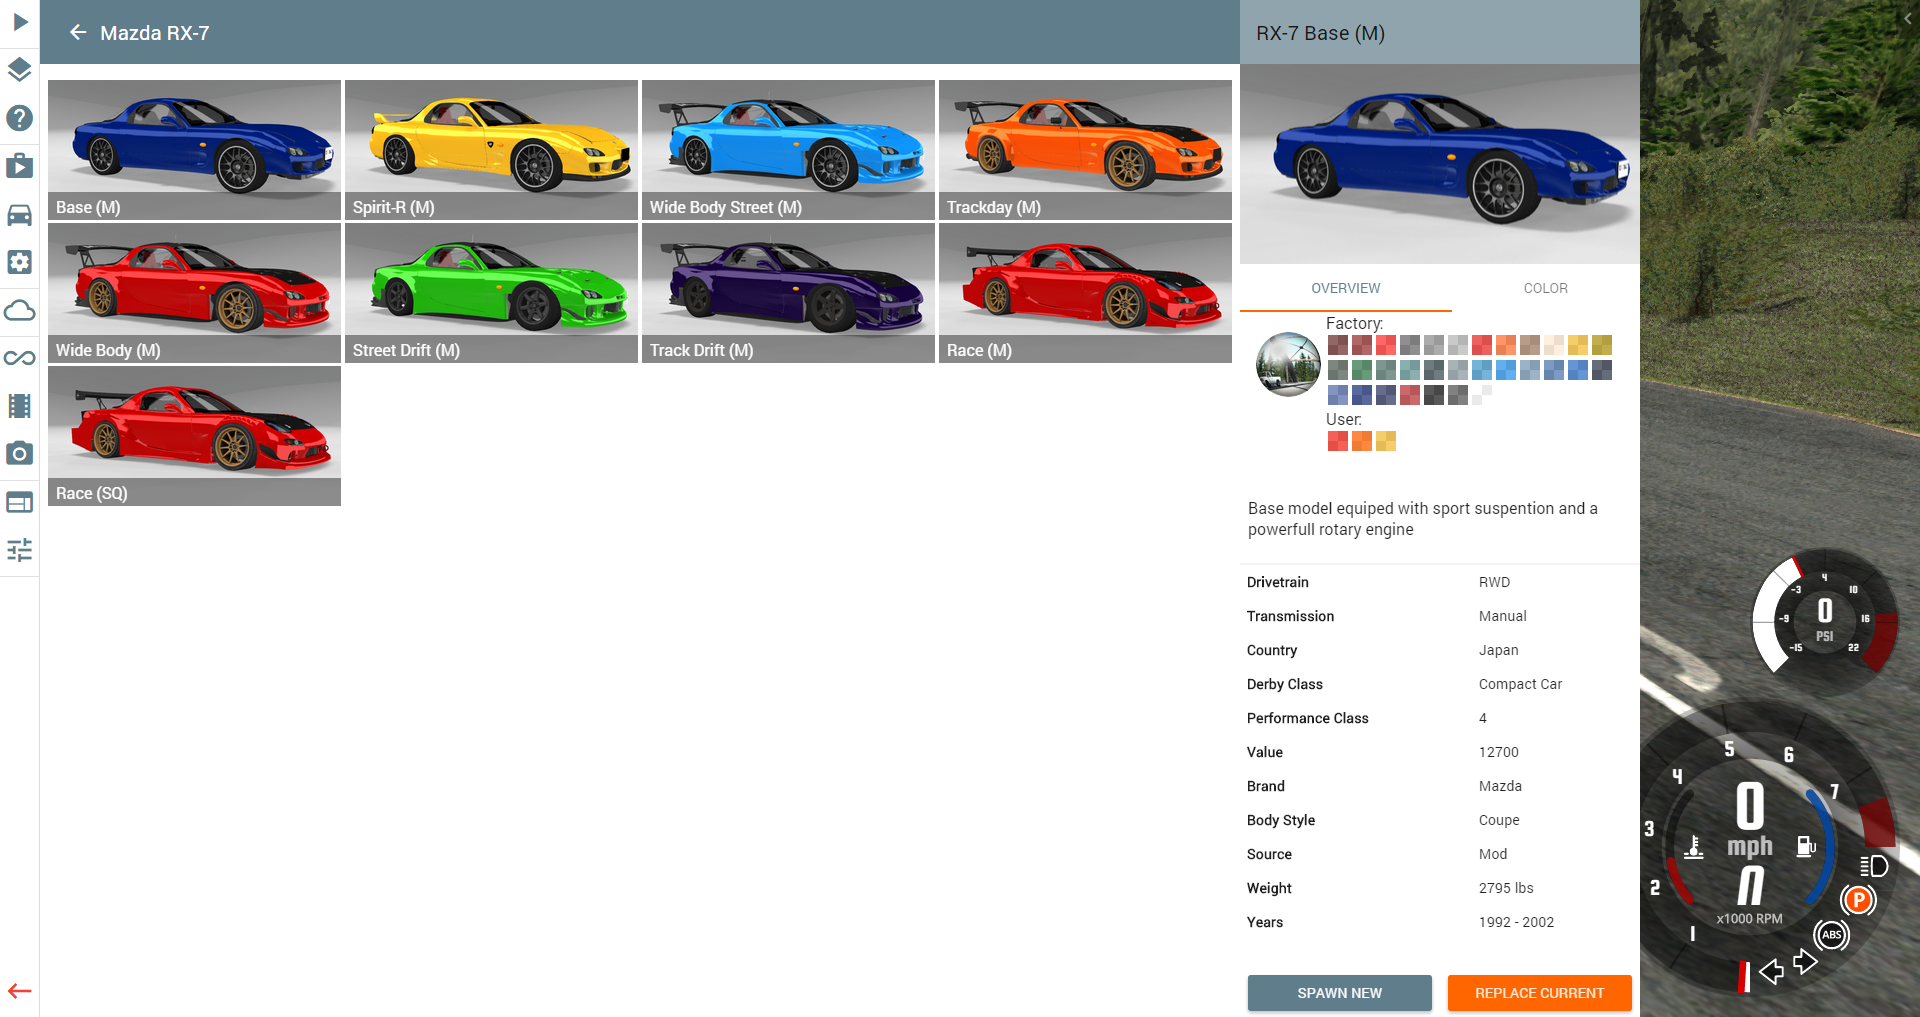The height and width of the screenshot is (1017, 1920).
Task: Click the red back arrow at sidebar bottom
Action: [20, 991]
